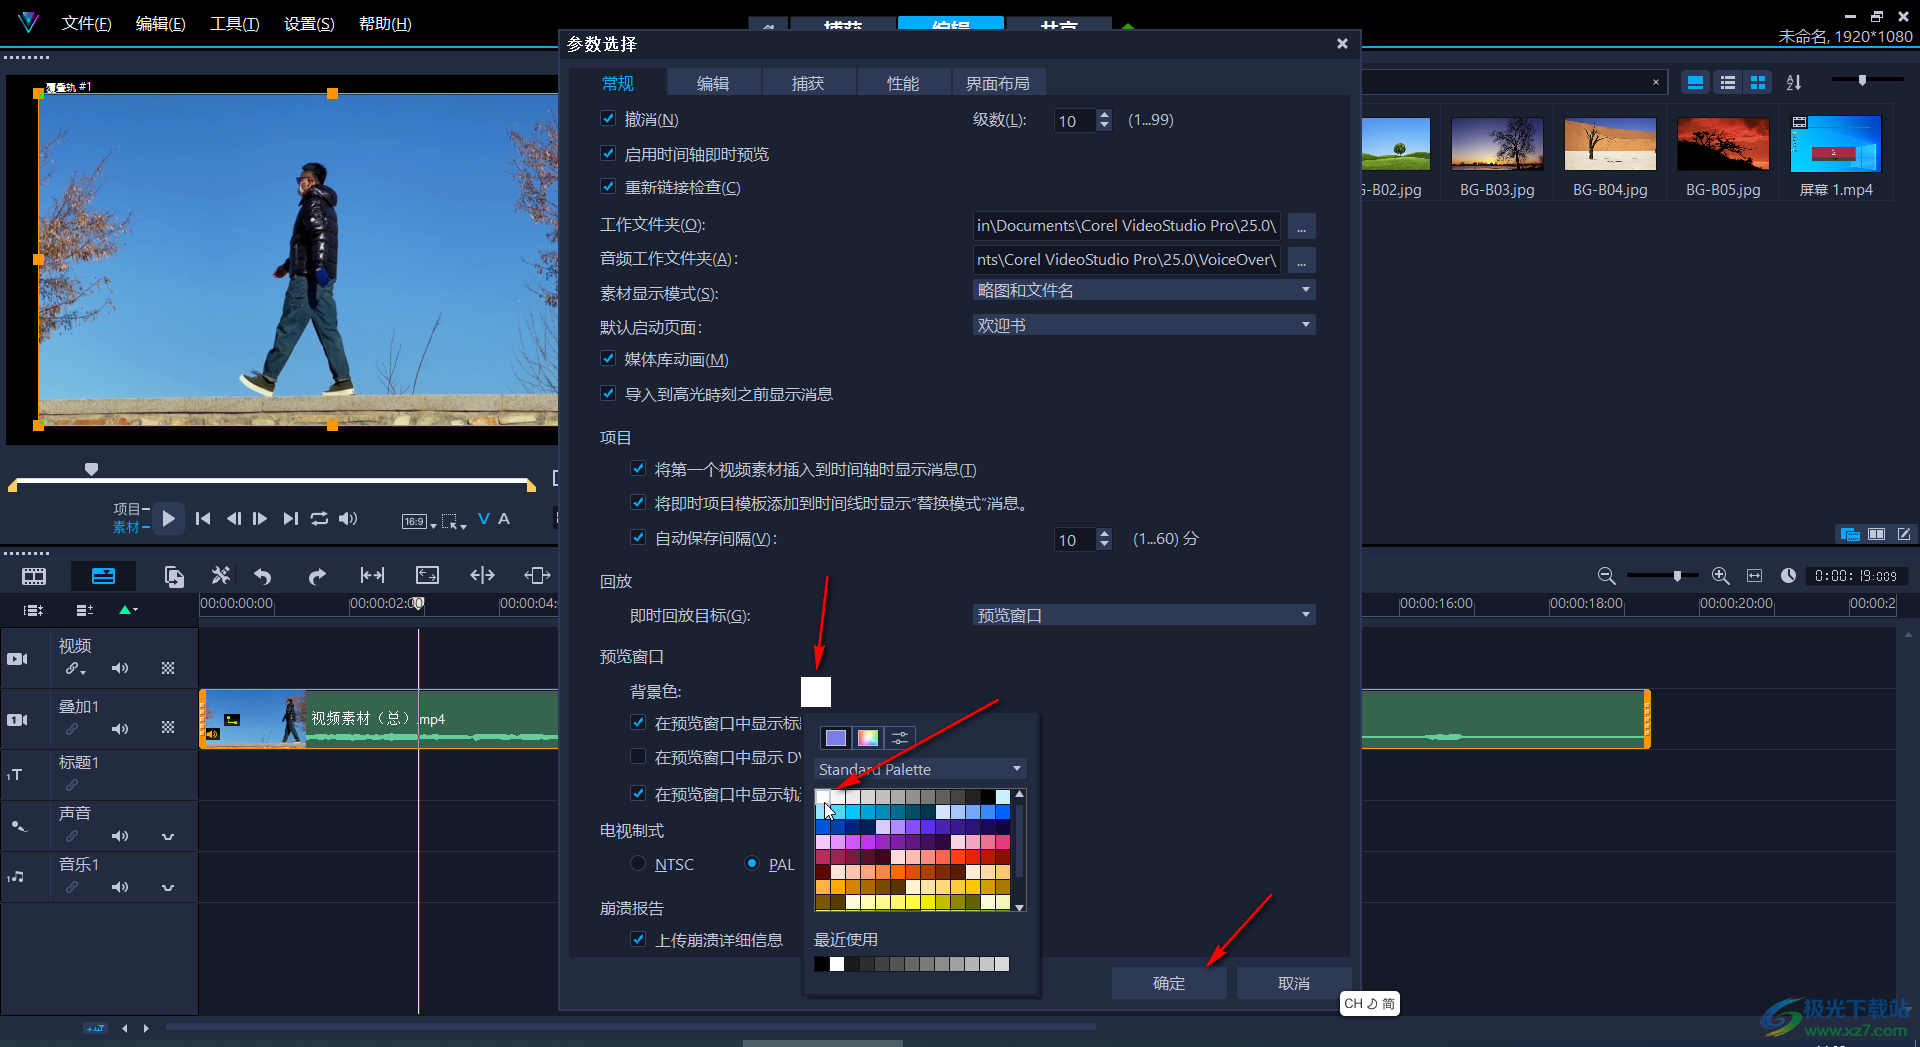Image resolution: width=1920 pixels, height=1047 pixels.
Task: Click the undo arrow in timeline toolbar
Action: (x=263, y=576)
